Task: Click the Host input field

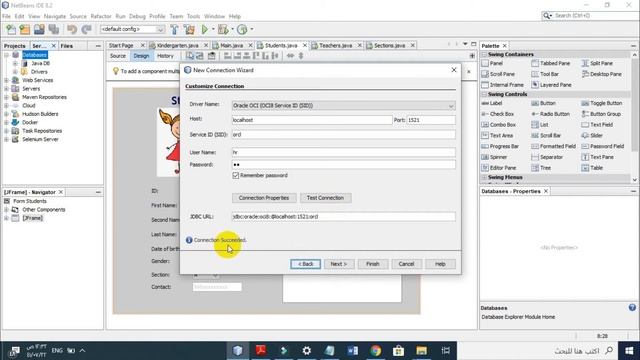Action: click(x=312, y=120)
